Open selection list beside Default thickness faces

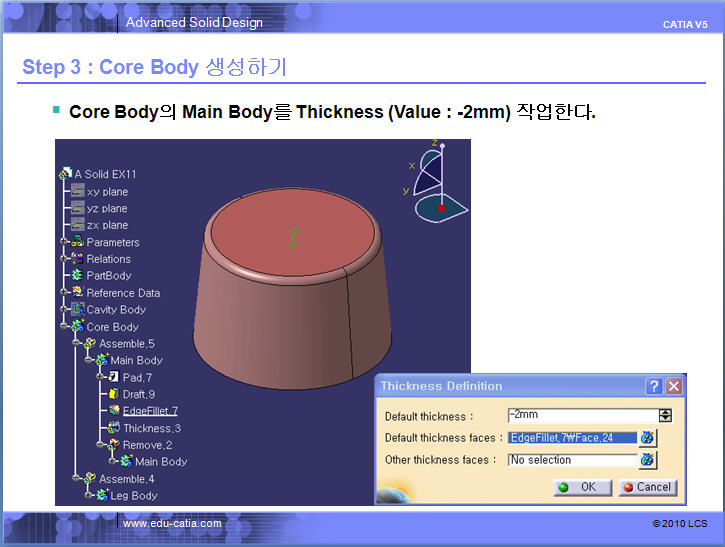coord(648,438)
